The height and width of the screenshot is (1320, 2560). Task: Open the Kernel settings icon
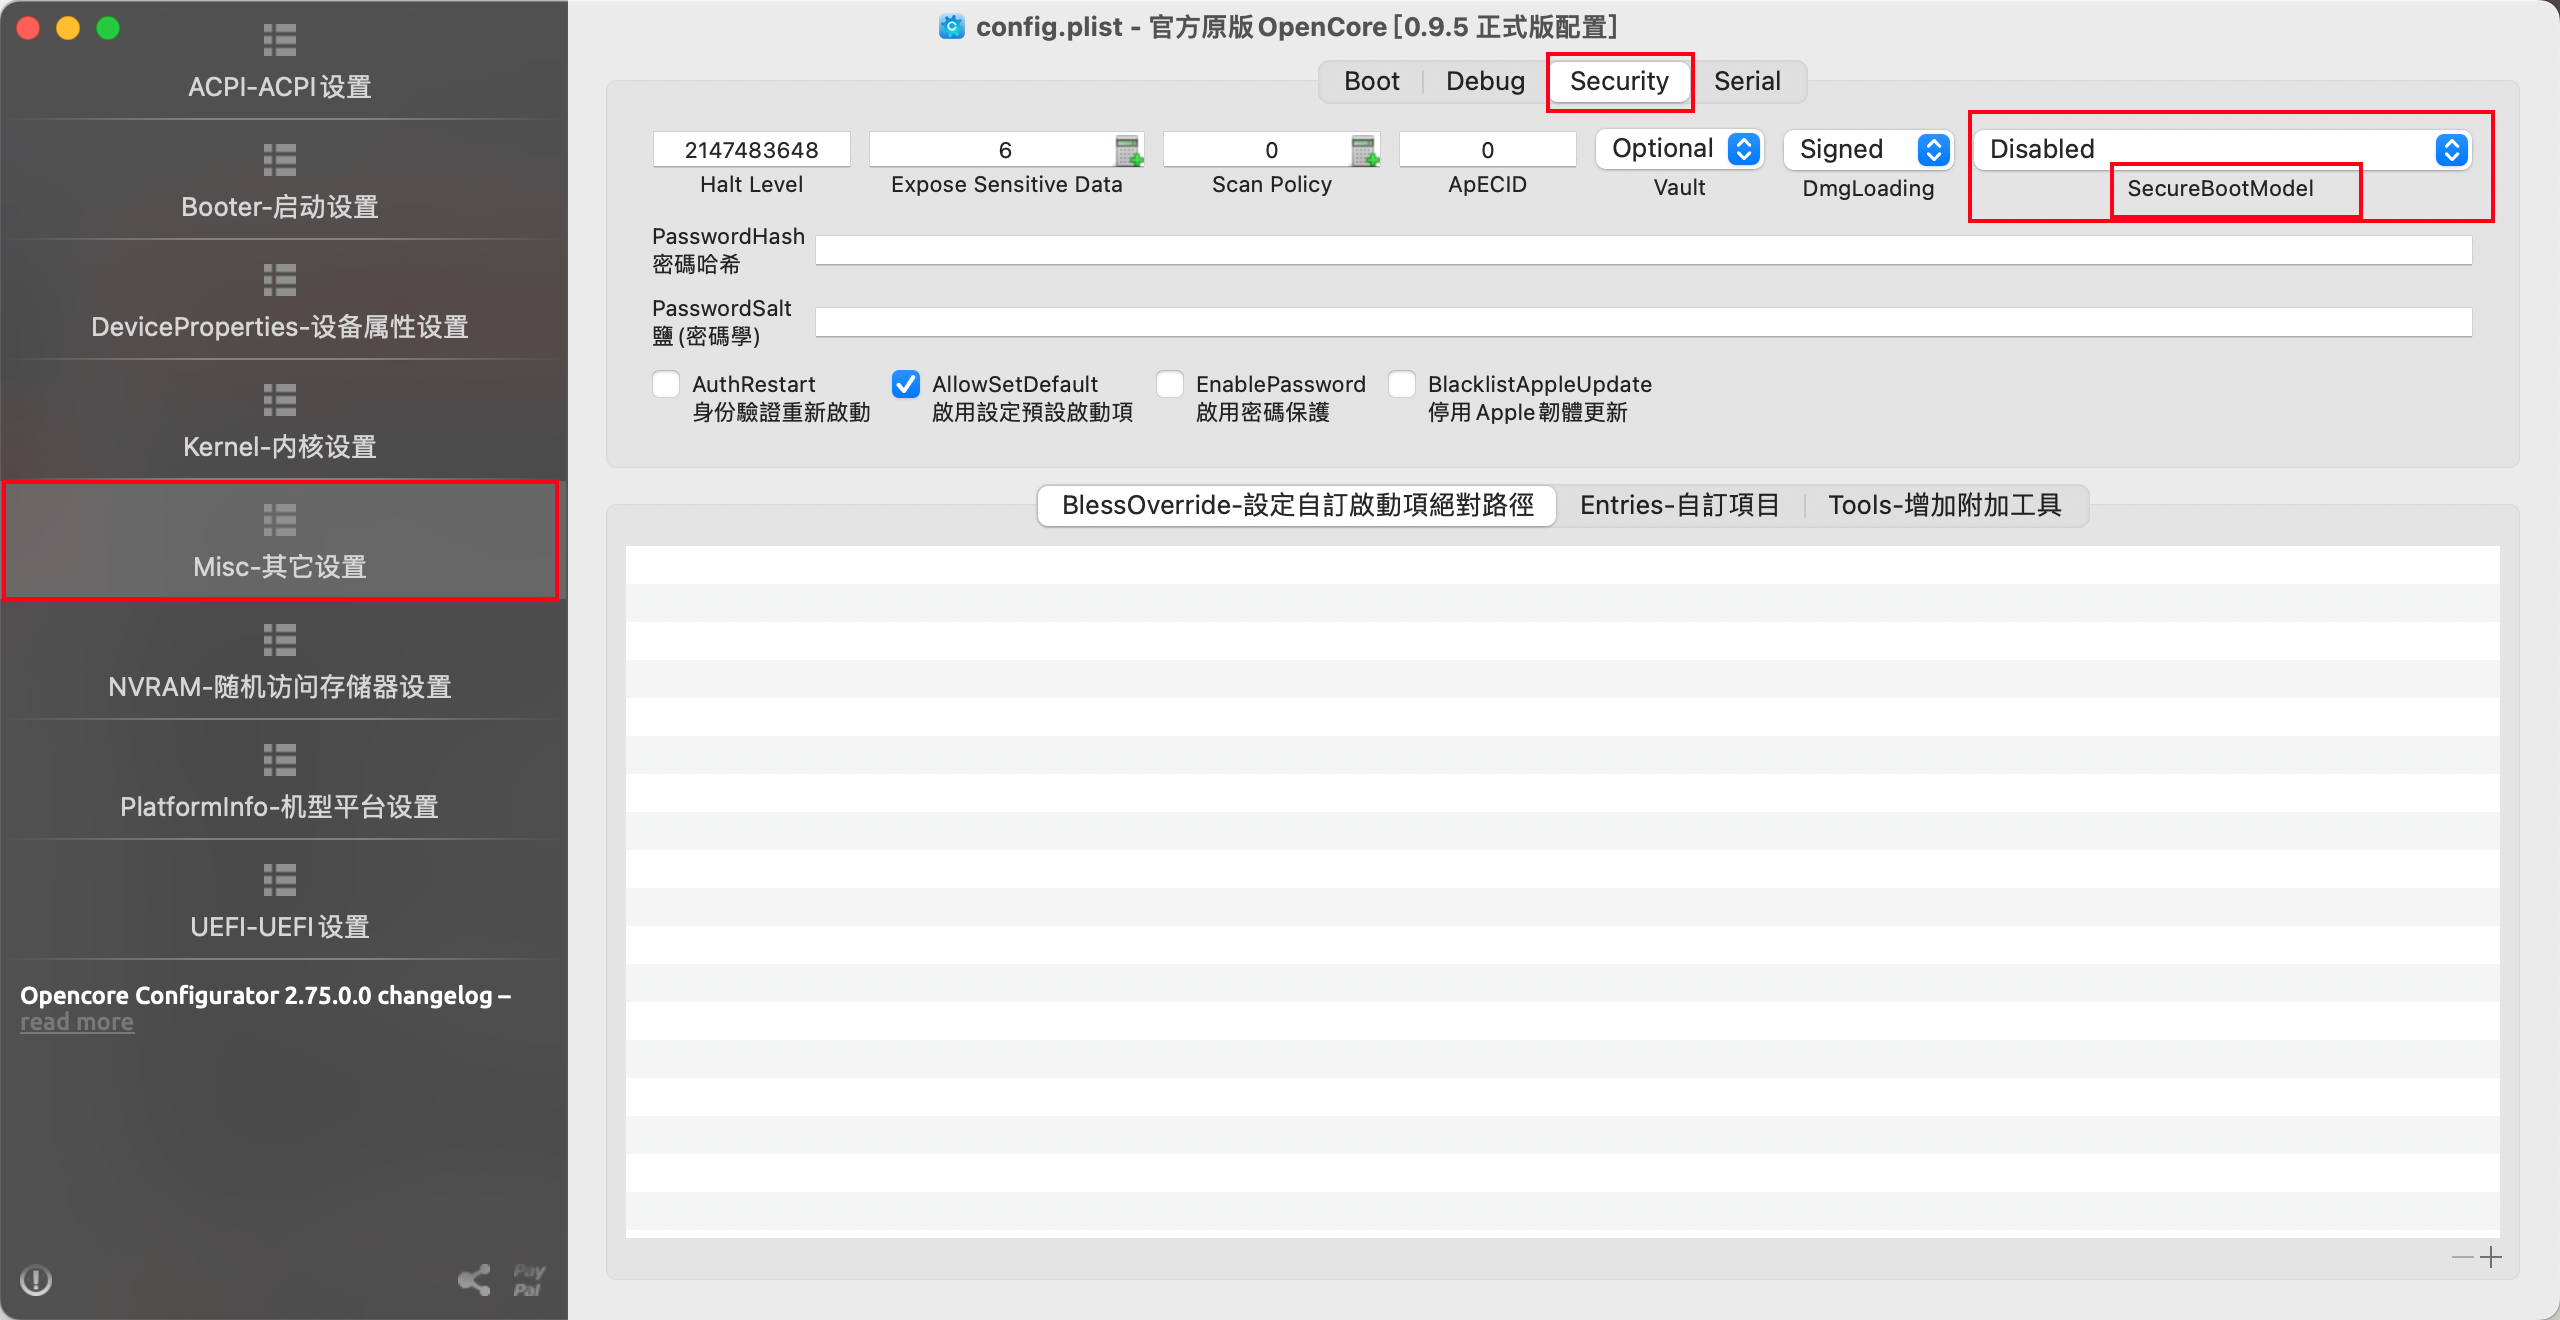click(280, 400)
